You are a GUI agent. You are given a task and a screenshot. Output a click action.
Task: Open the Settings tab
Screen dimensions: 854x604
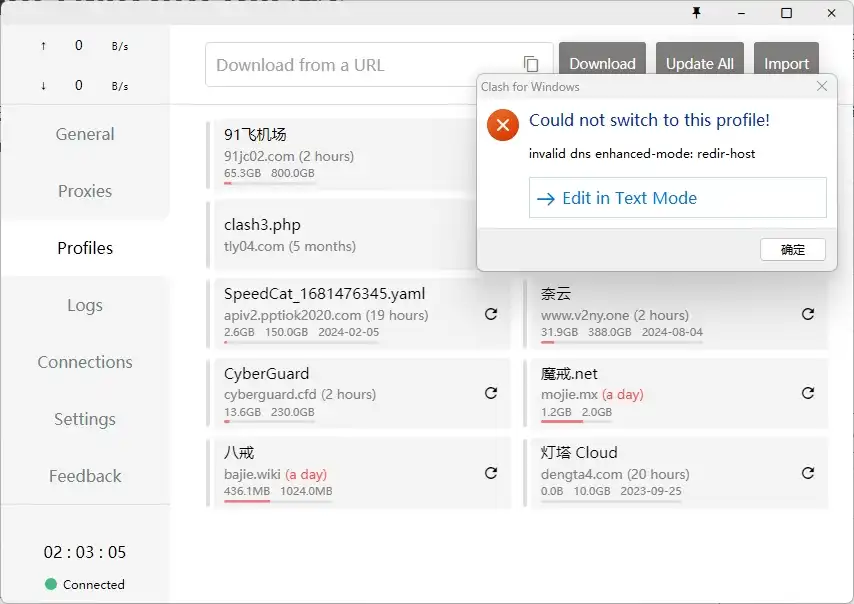pos(85,419)
